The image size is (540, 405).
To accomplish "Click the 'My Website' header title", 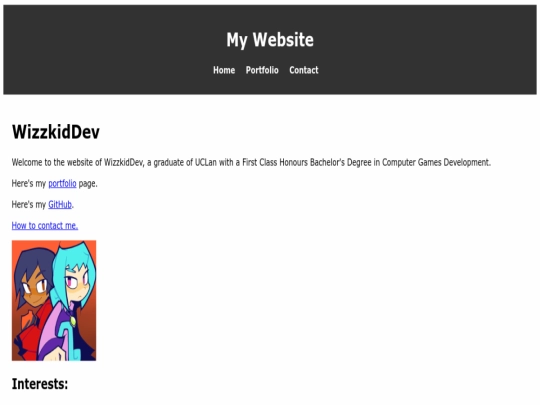I will pyautogui.click(x=270, y=40).
